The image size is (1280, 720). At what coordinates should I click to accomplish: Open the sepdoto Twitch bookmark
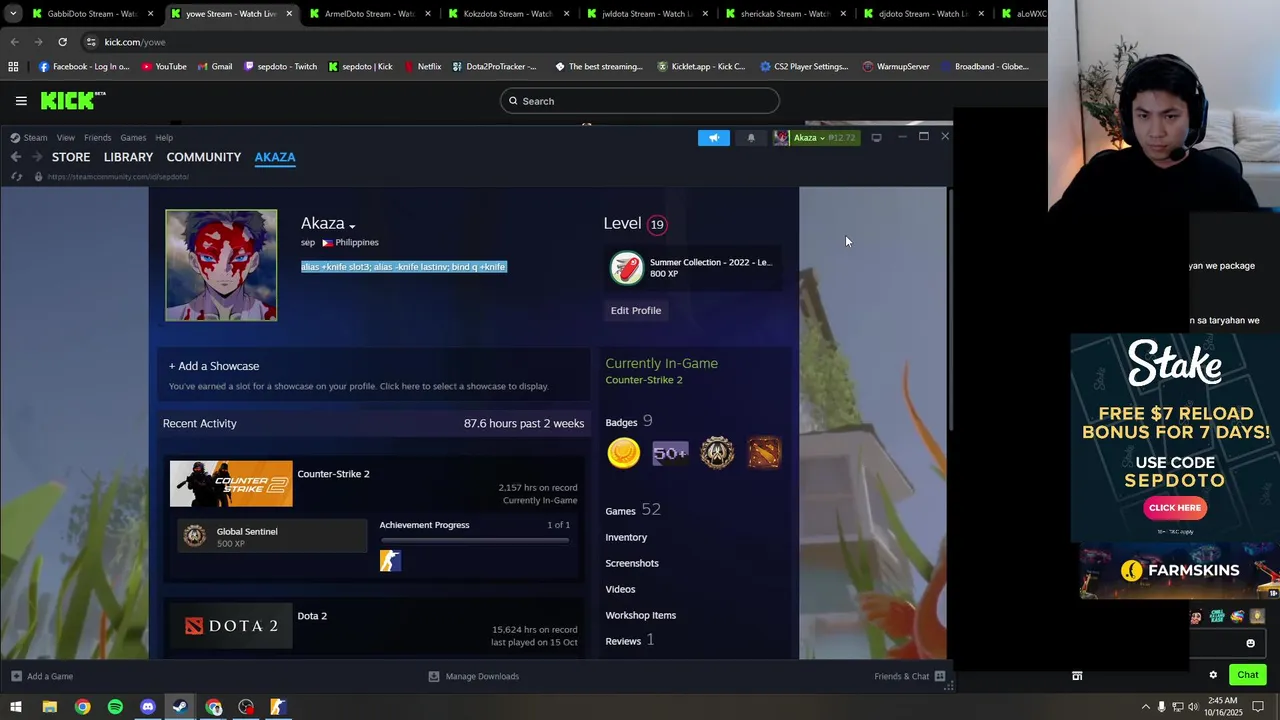click(x=281, y=67)
